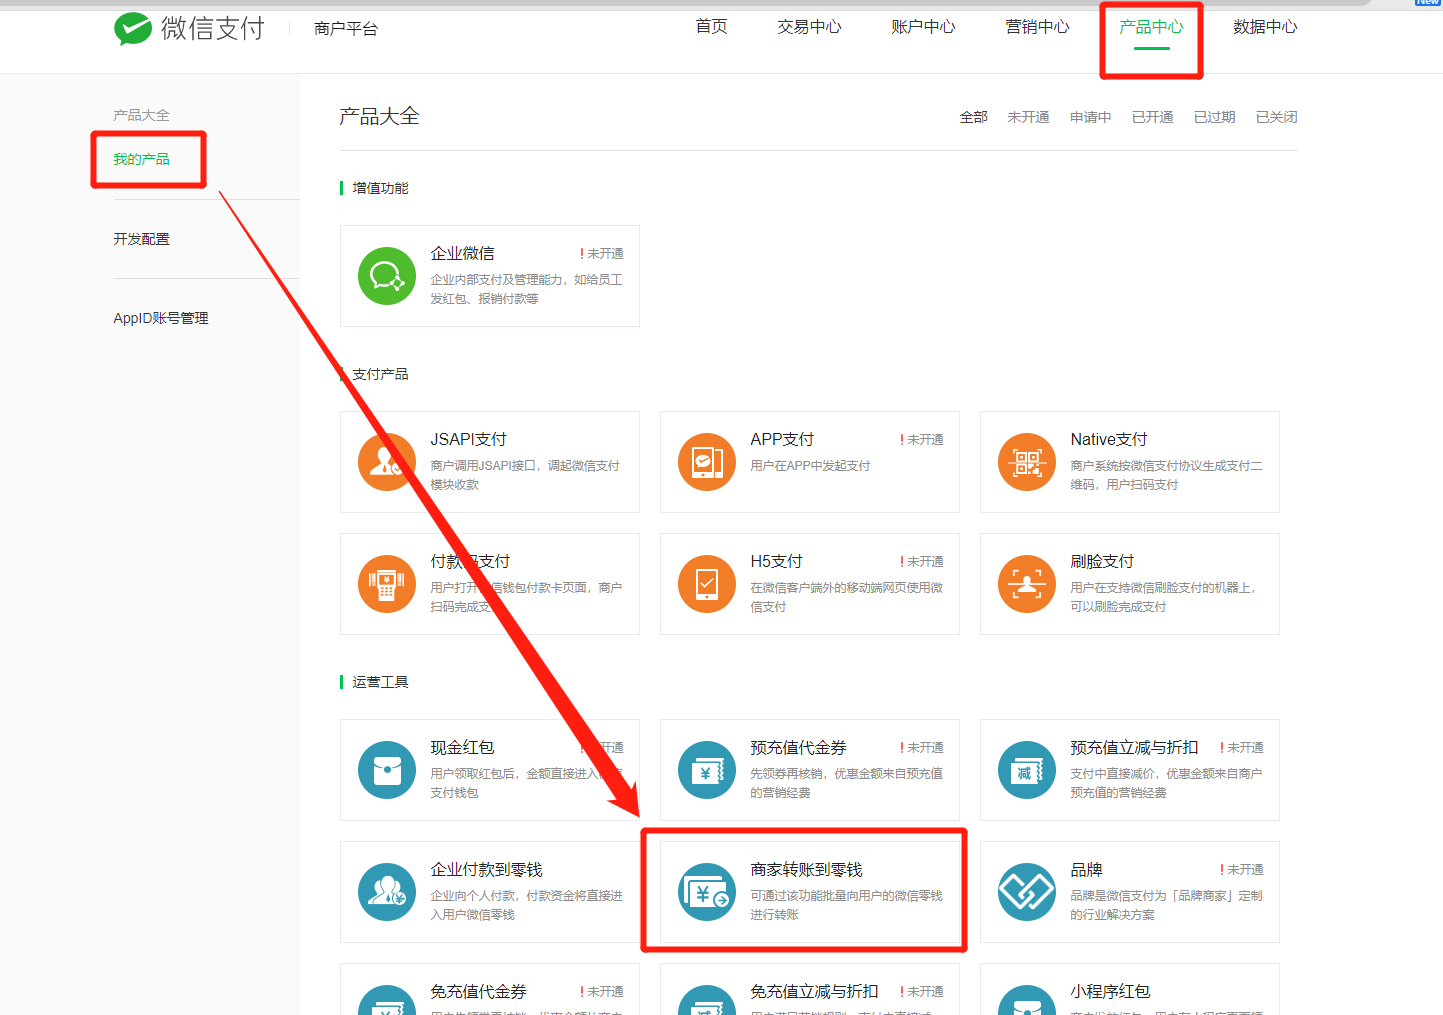Click the WeChat Pay logo icon
The width and height of the screenshot is (1443, 1015).
132,29
